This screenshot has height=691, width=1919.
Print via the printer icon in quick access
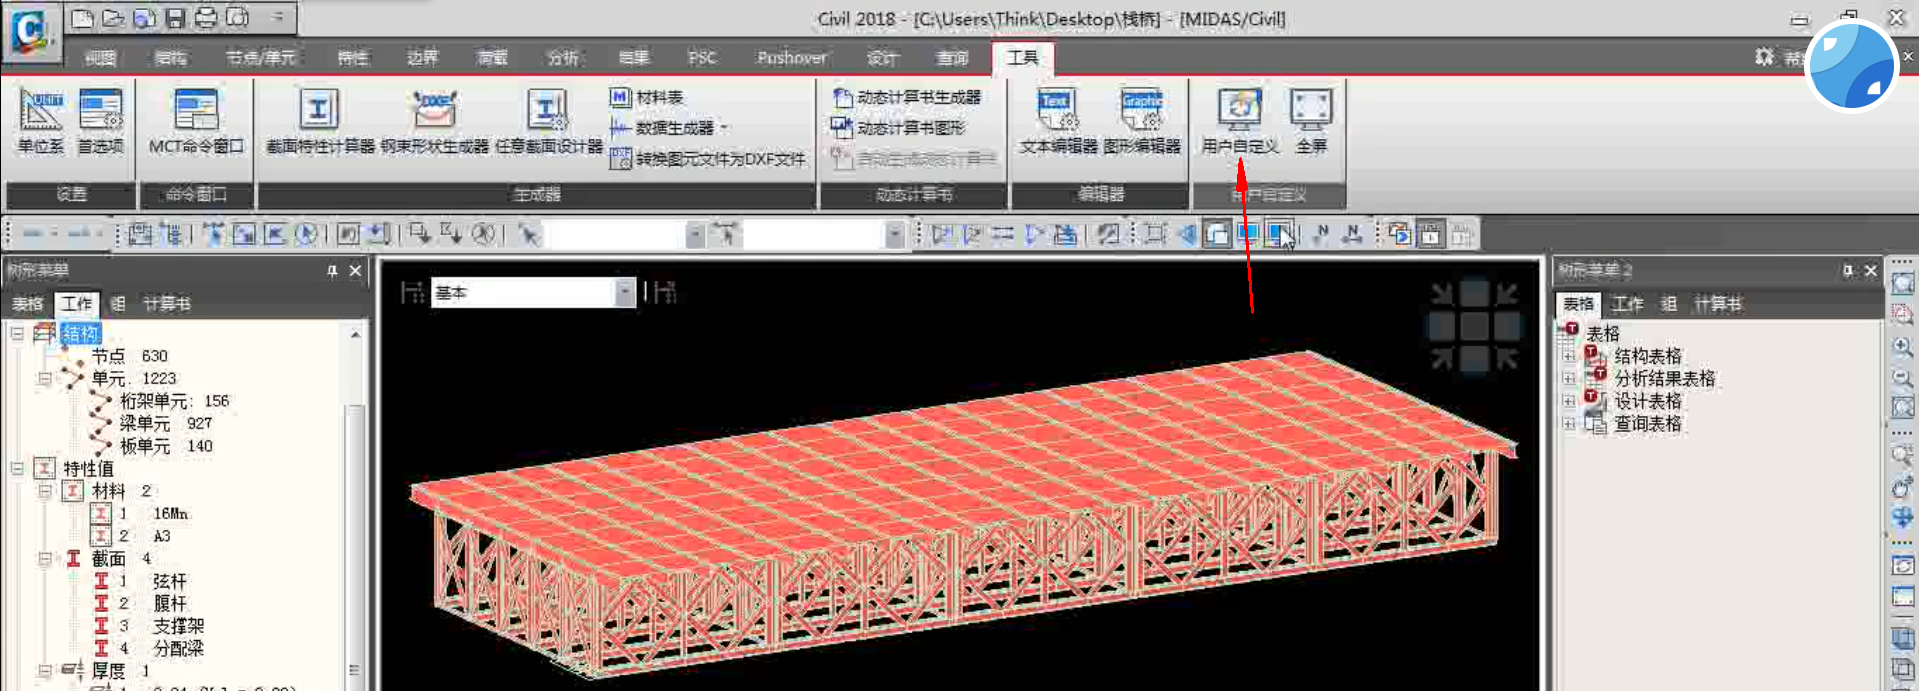205,18
